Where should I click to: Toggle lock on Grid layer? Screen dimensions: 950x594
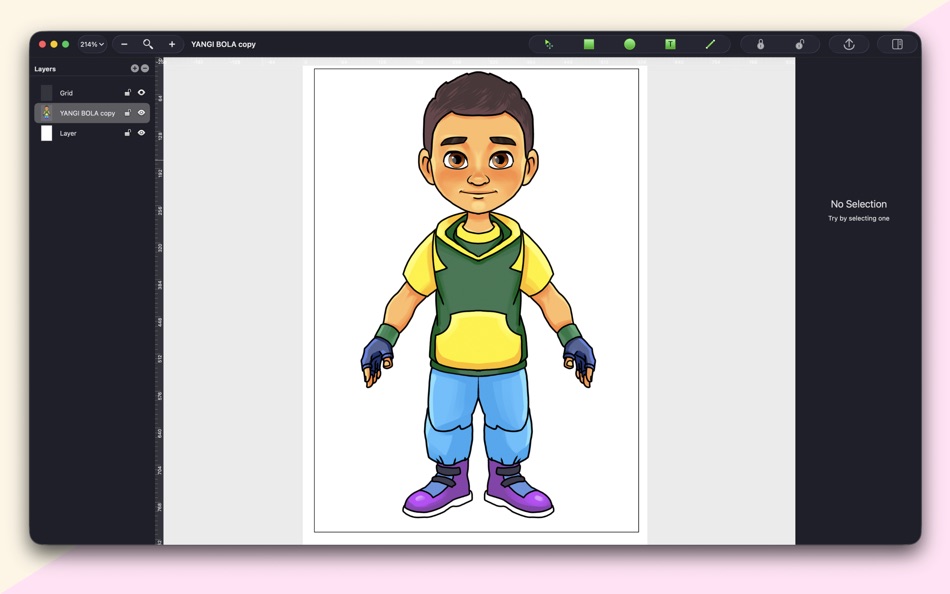click(x=128, y=93)
